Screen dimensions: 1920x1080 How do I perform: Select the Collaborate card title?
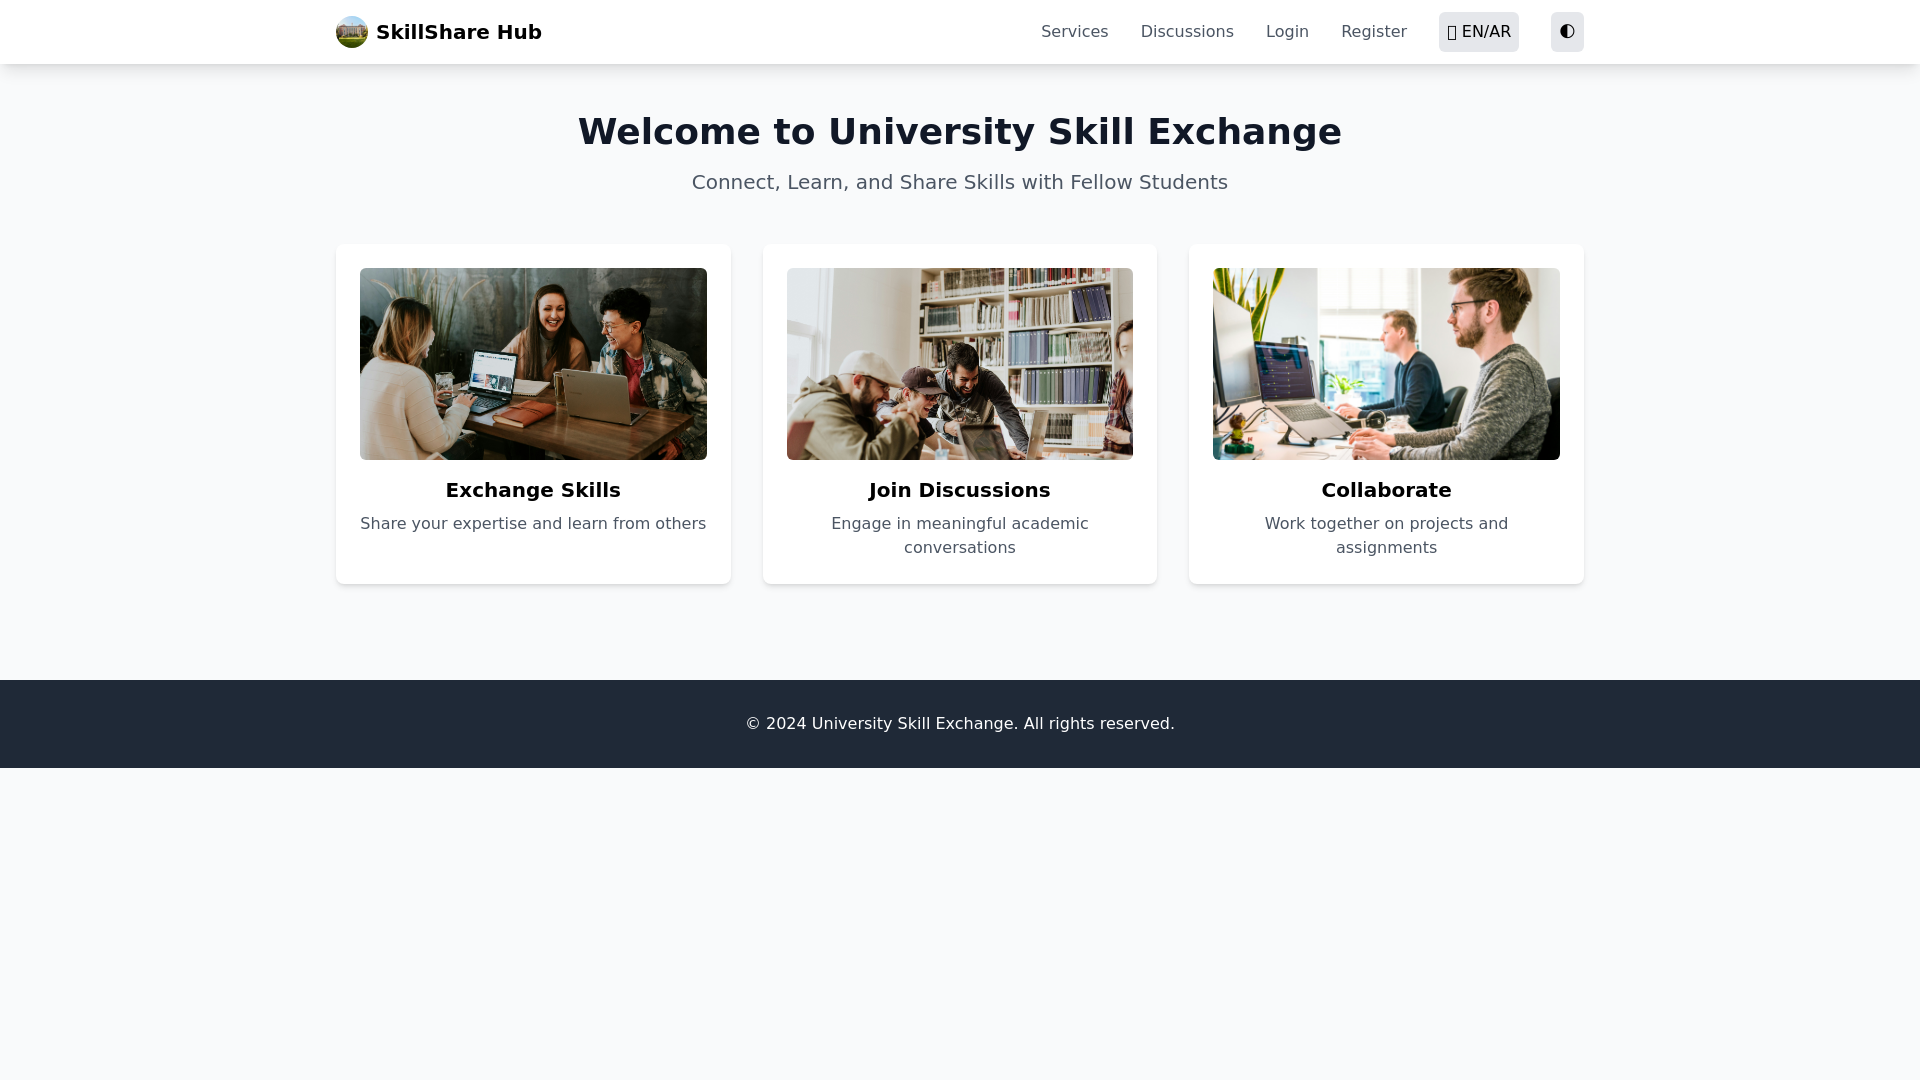1386,490
